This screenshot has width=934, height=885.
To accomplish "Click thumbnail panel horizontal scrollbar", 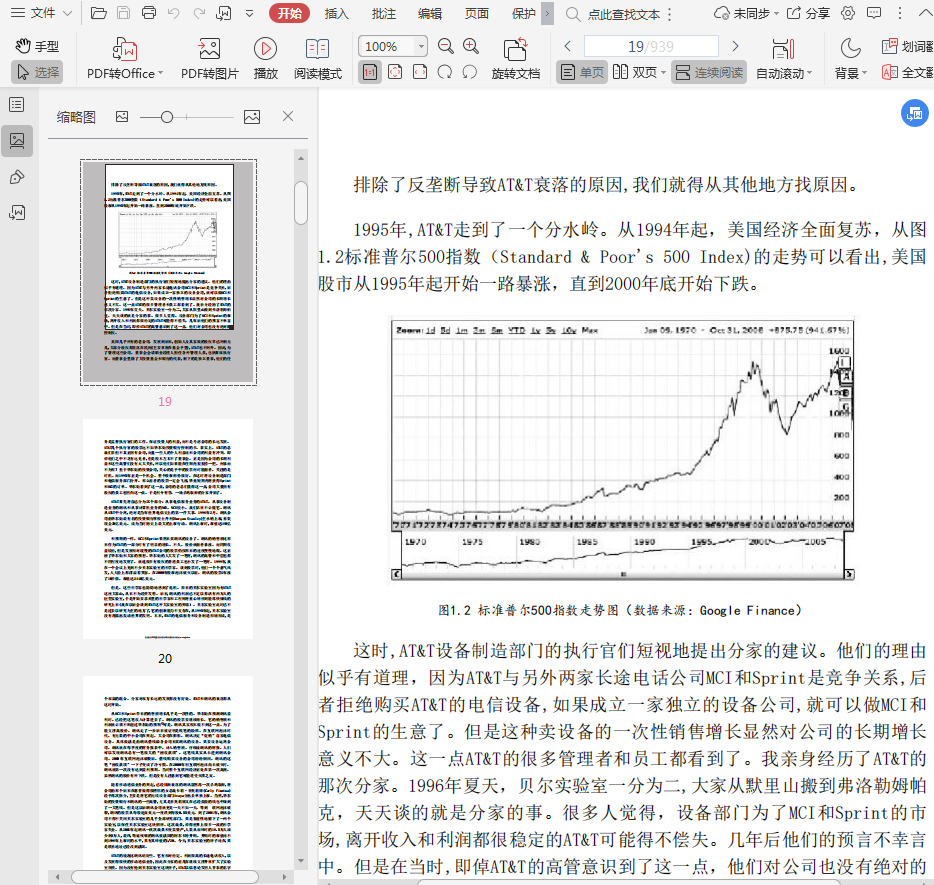I will click(x=165, y=877).
